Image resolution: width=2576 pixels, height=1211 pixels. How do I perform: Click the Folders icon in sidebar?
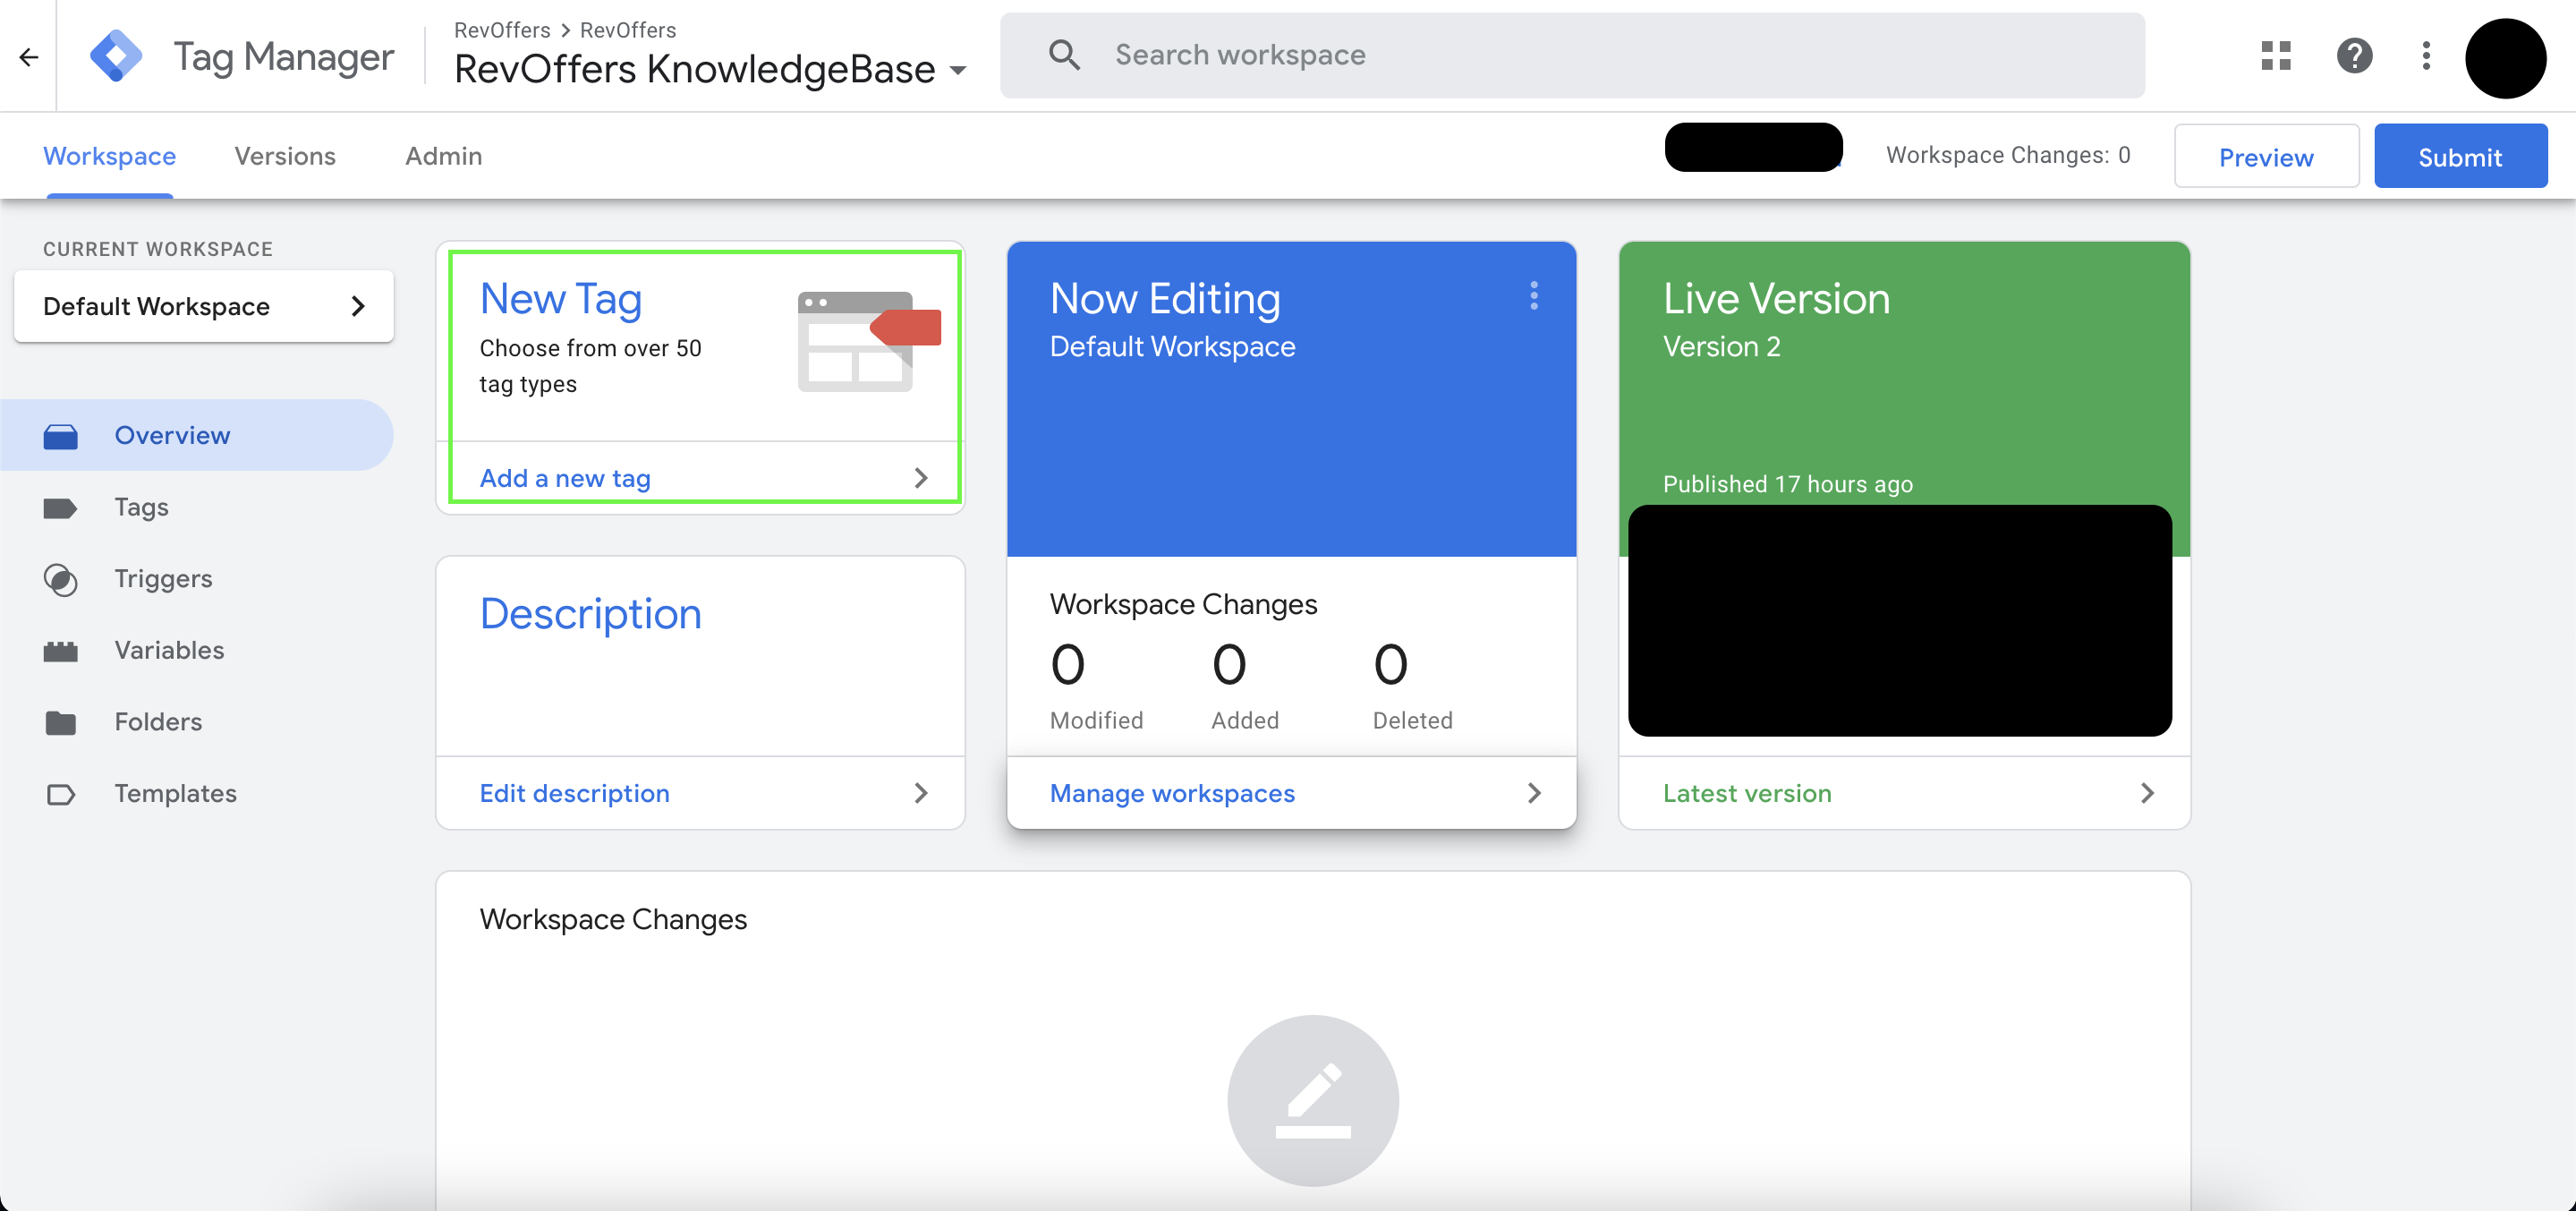pos(60,723)
